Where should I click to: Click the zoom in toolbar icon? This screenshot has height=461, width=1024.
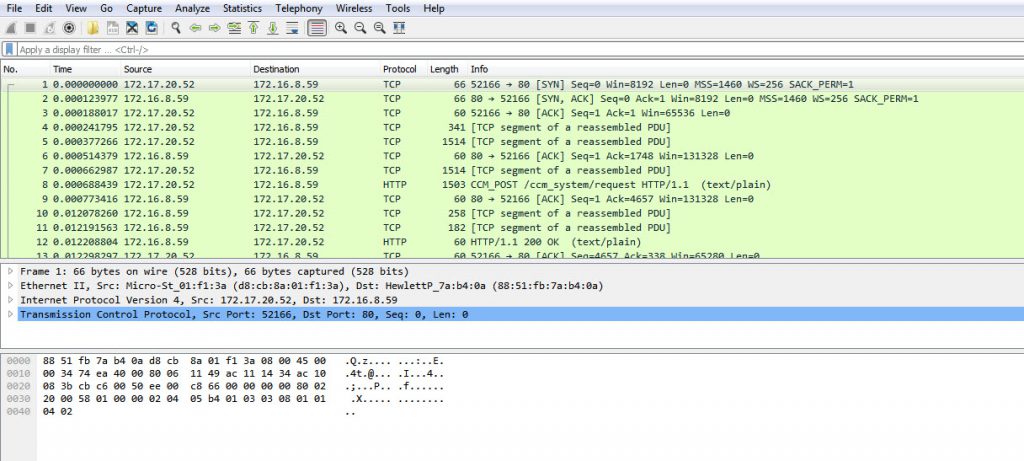coord(341,28)
